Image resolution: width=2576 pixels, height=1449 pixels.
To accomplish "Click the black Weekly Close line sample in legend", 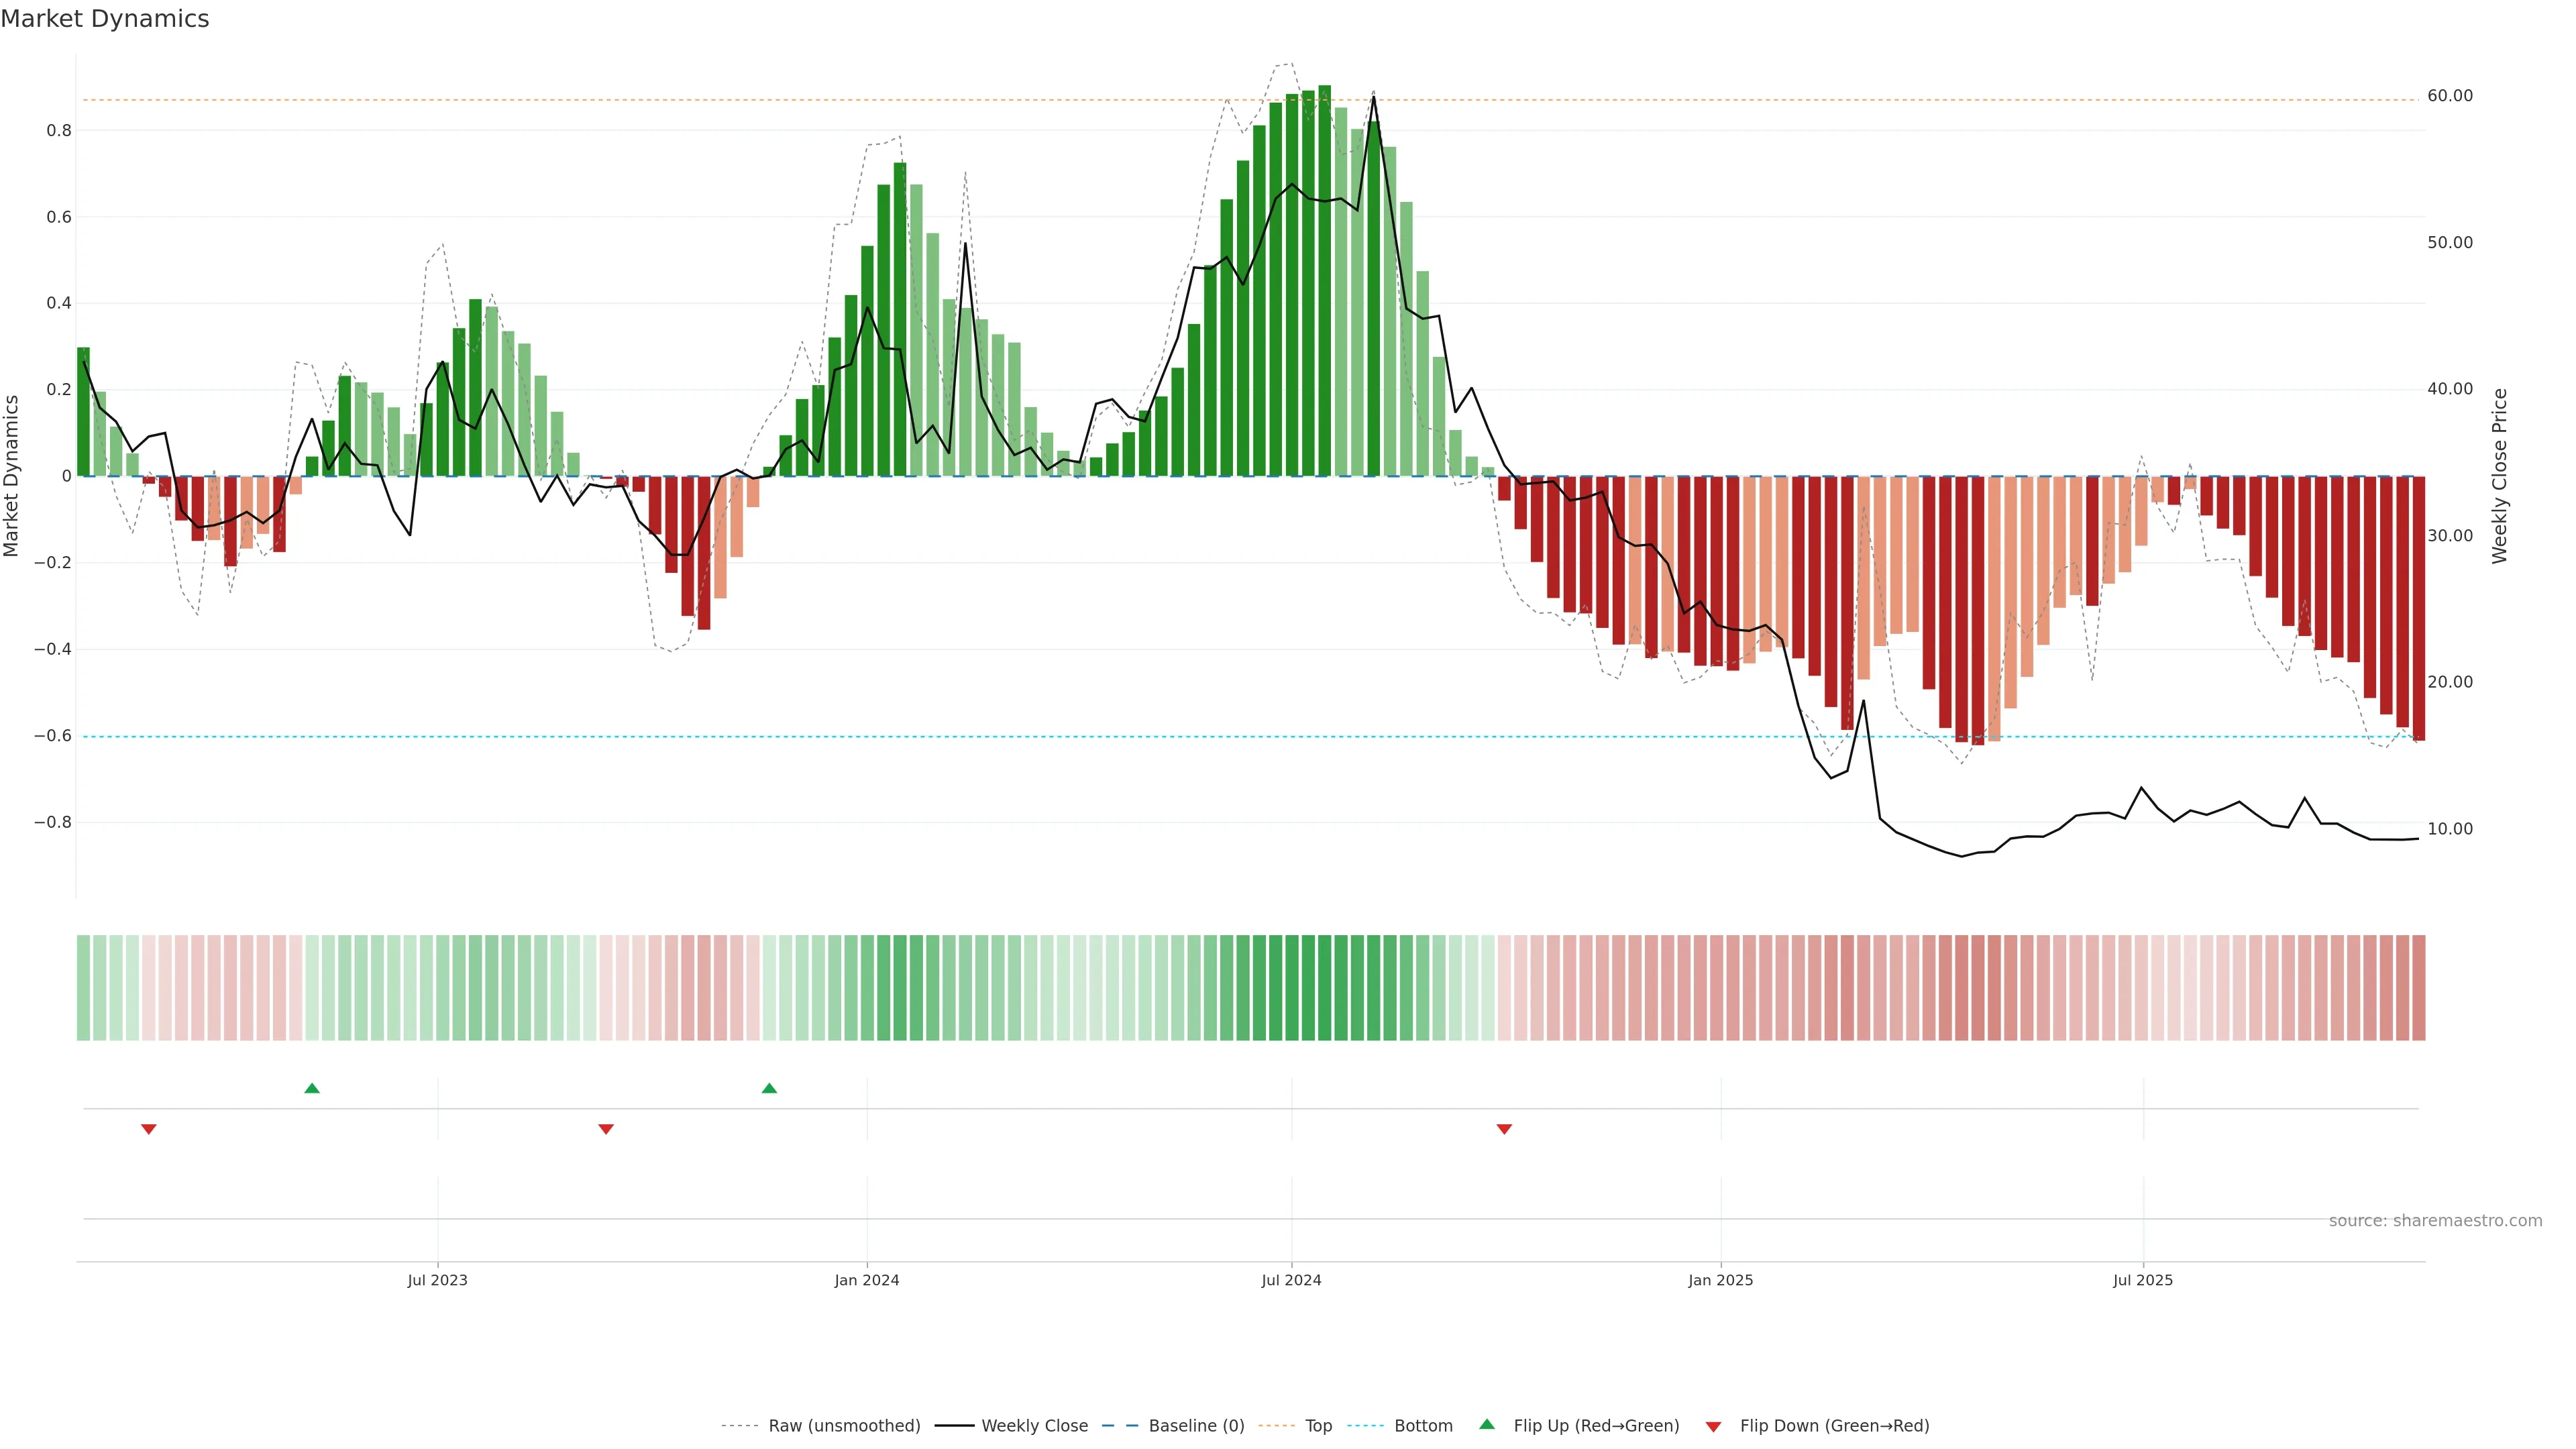I will point(954,1426).
